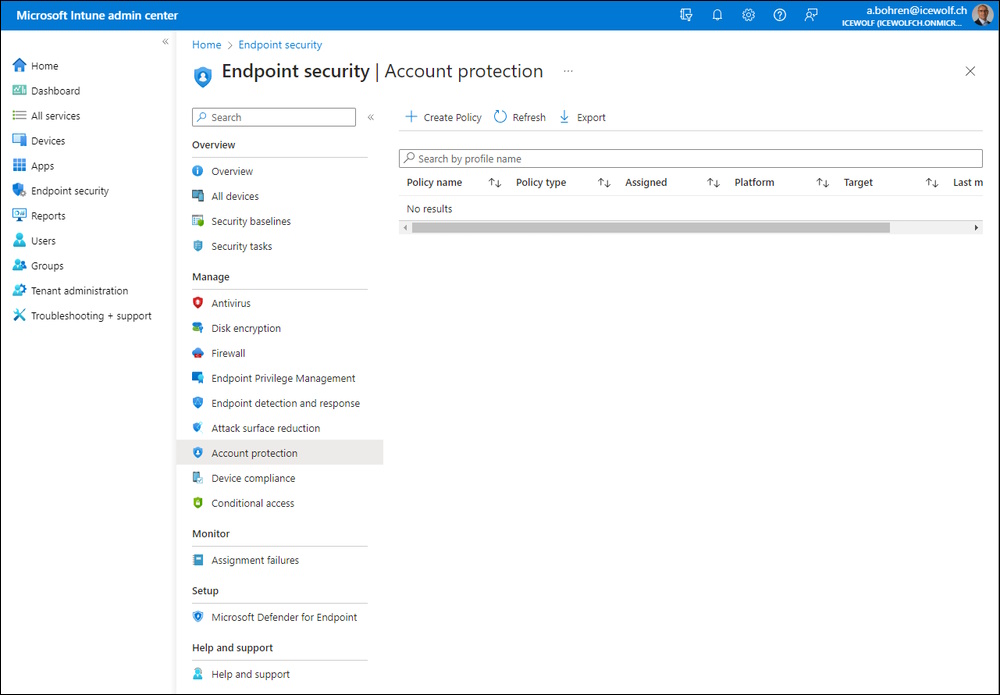Click the Security baselines icon
Viewport: 1000px width, 695px height.
(x=198, y=221)
